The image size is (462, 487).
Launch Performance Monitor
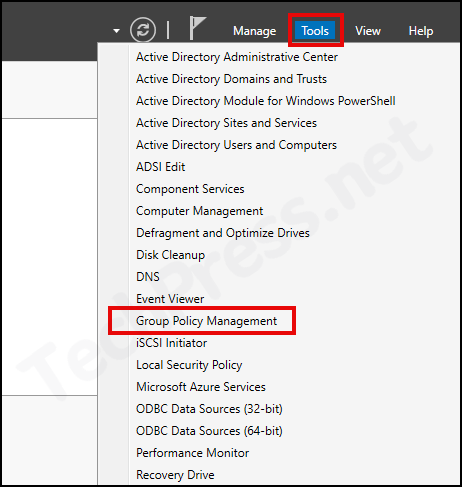(192, 453)
